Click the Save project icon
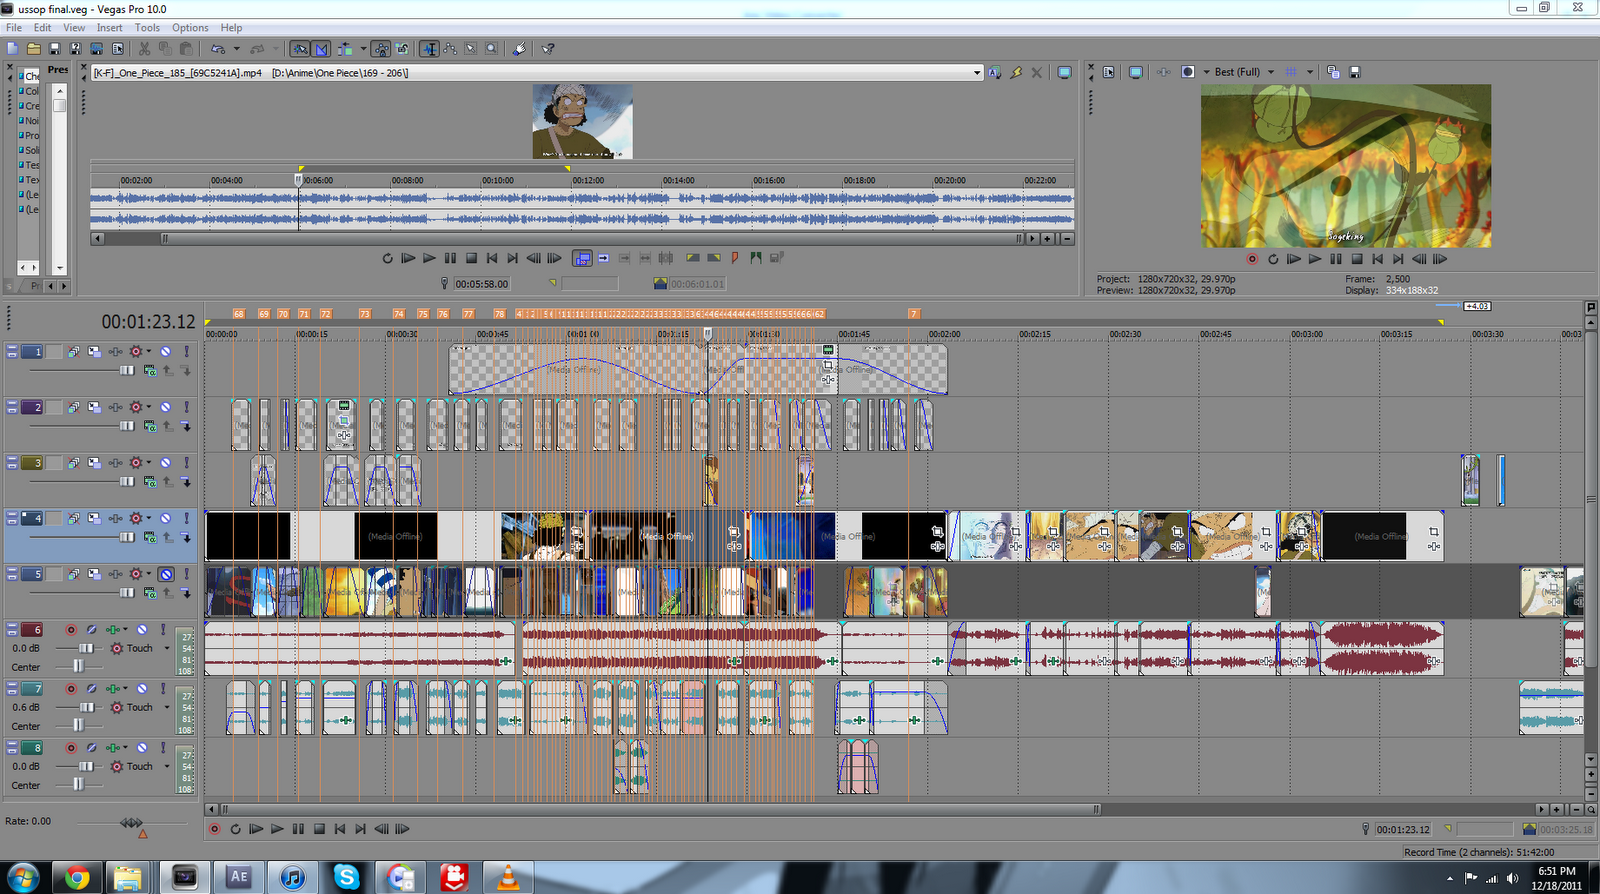This screenshot has height=894, width=1600. pos(55,48)
